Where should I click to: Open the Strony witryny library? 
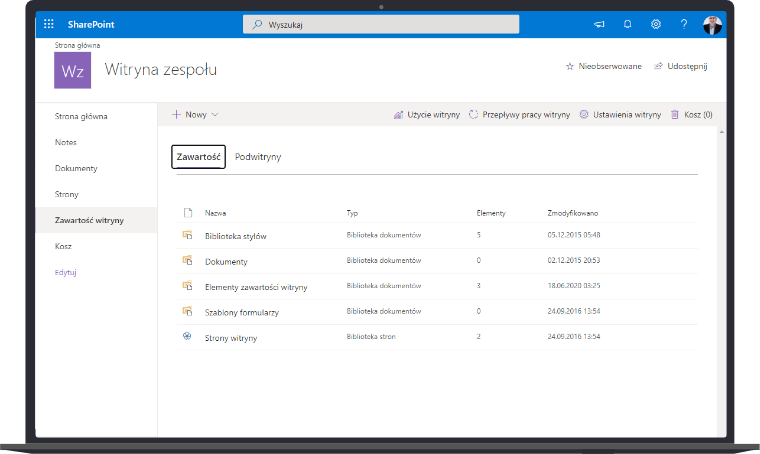click(231, 338)
